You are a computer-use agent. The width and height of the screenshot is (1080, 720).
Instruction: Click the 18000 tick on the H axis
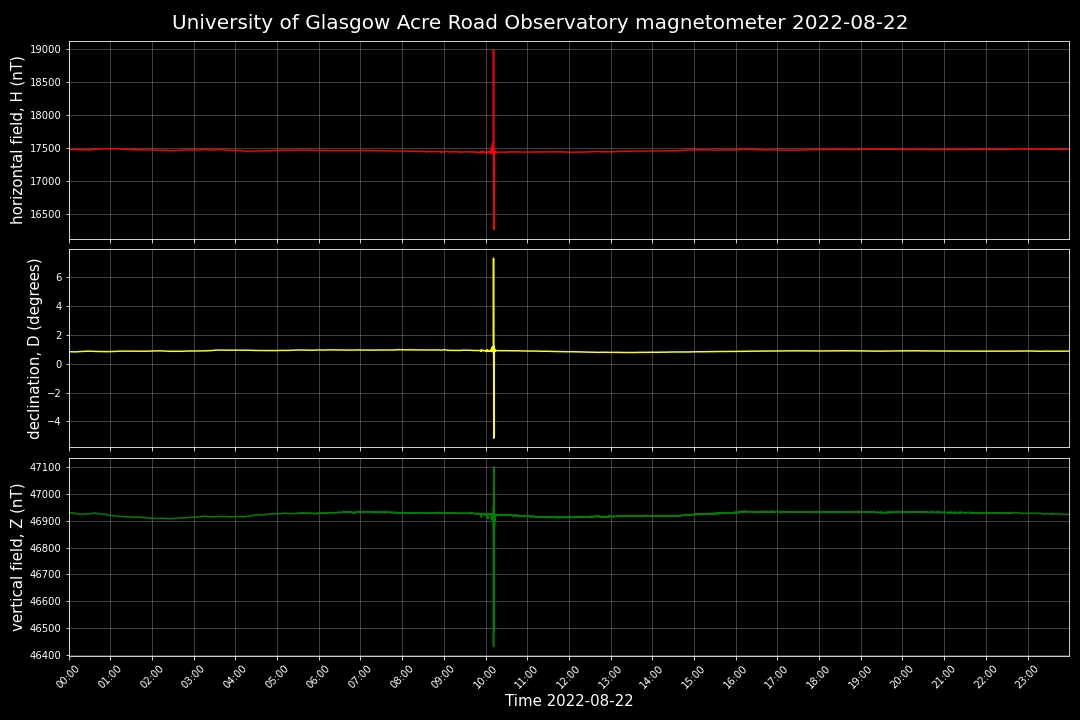(45, 116)
